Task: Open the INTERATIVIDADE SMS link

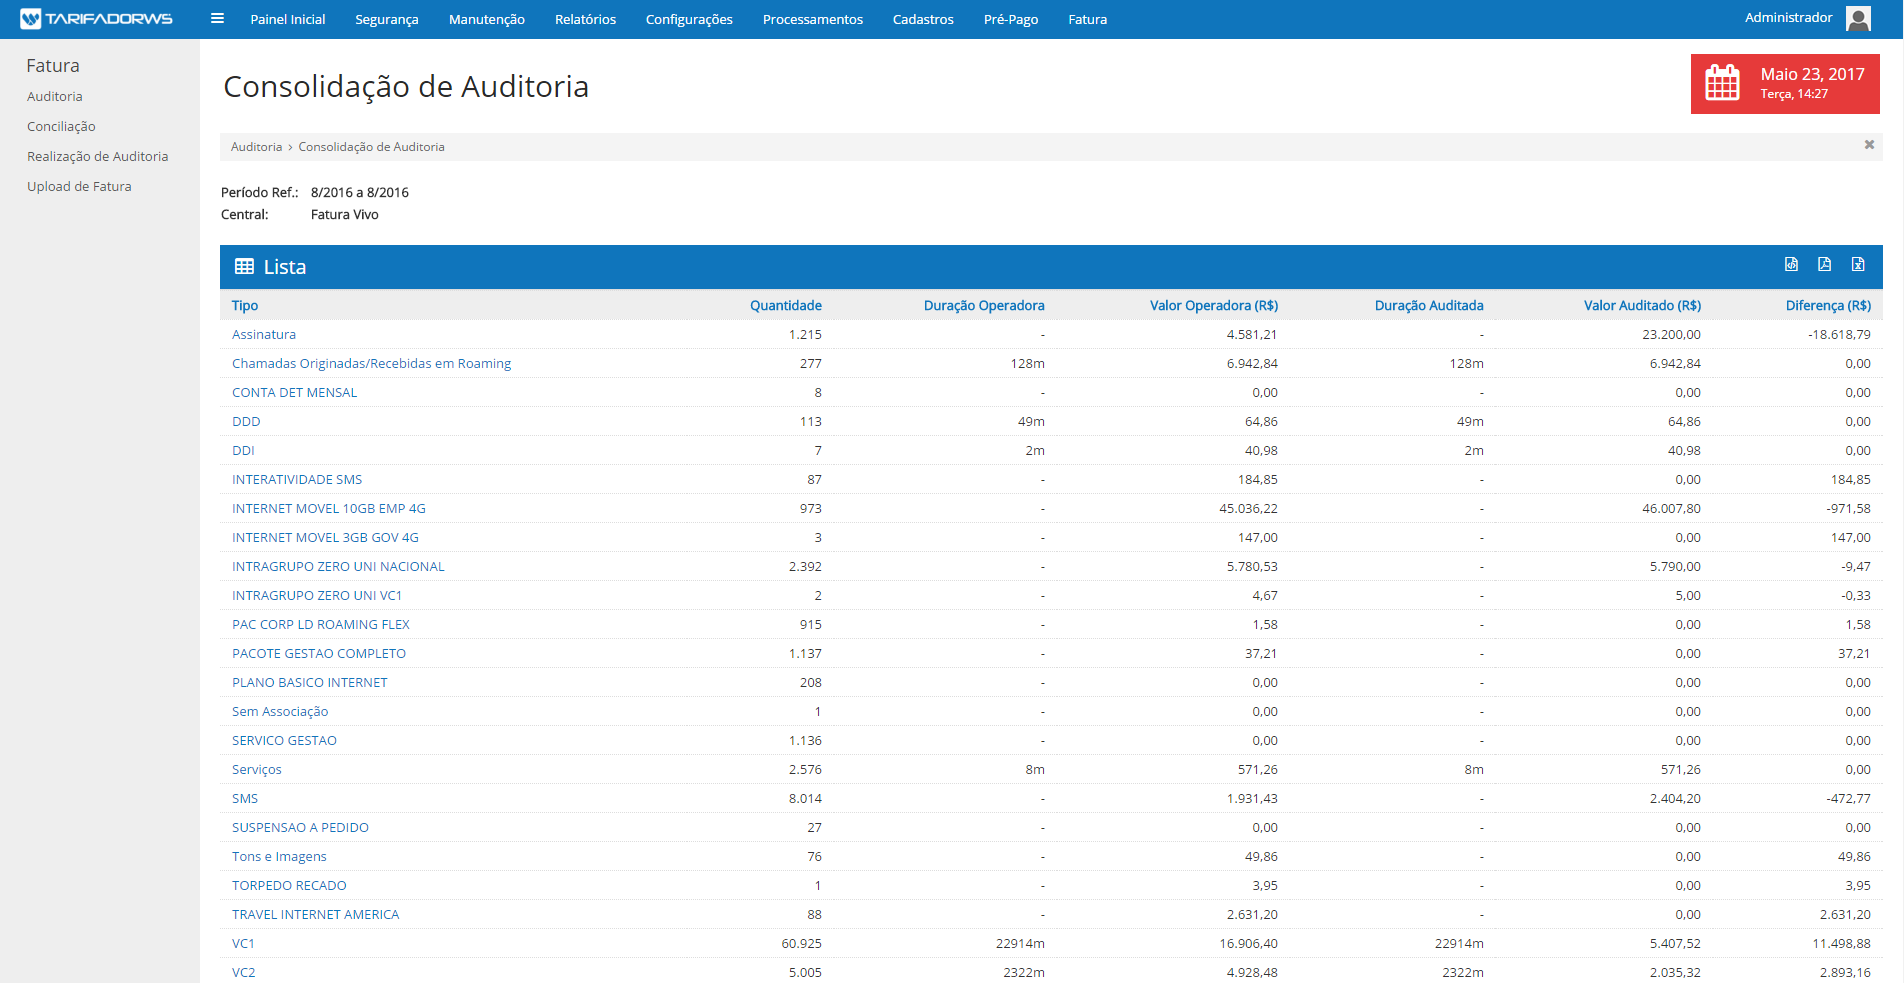Action: point(297,479)
